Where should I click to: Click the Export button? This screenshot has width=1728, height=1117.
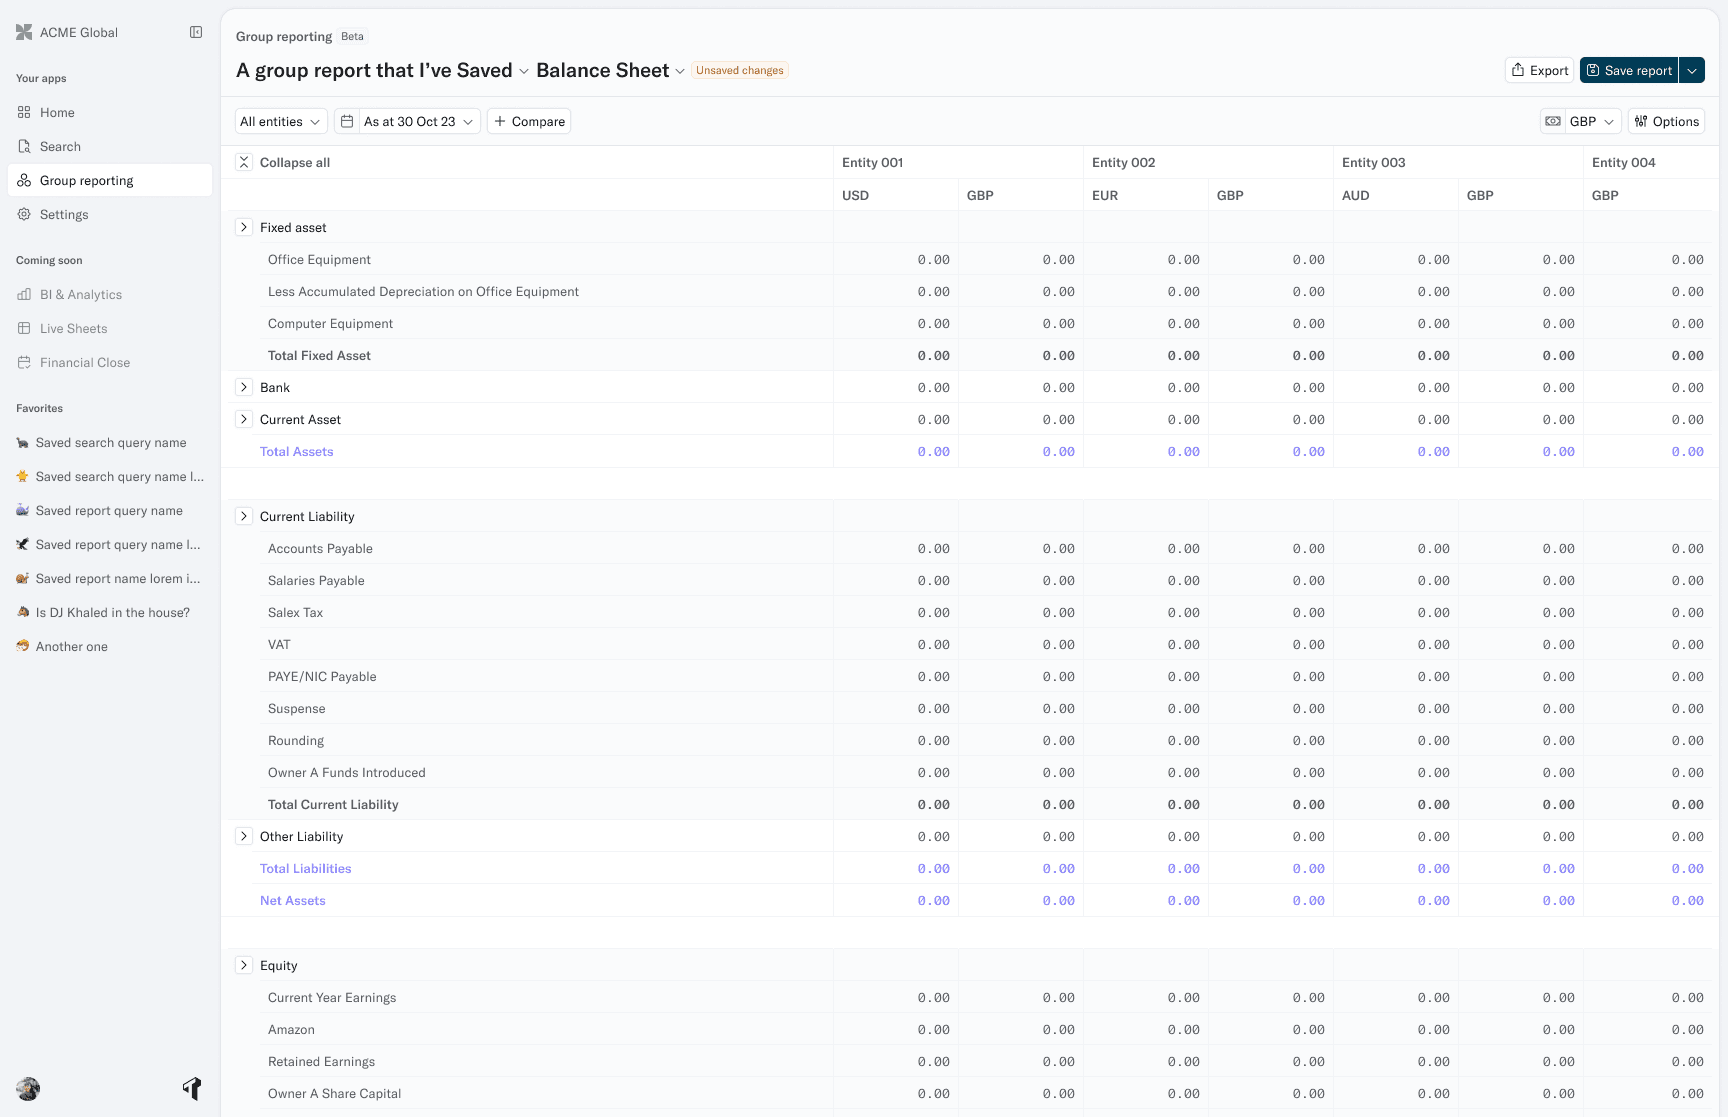[1539, 71]
